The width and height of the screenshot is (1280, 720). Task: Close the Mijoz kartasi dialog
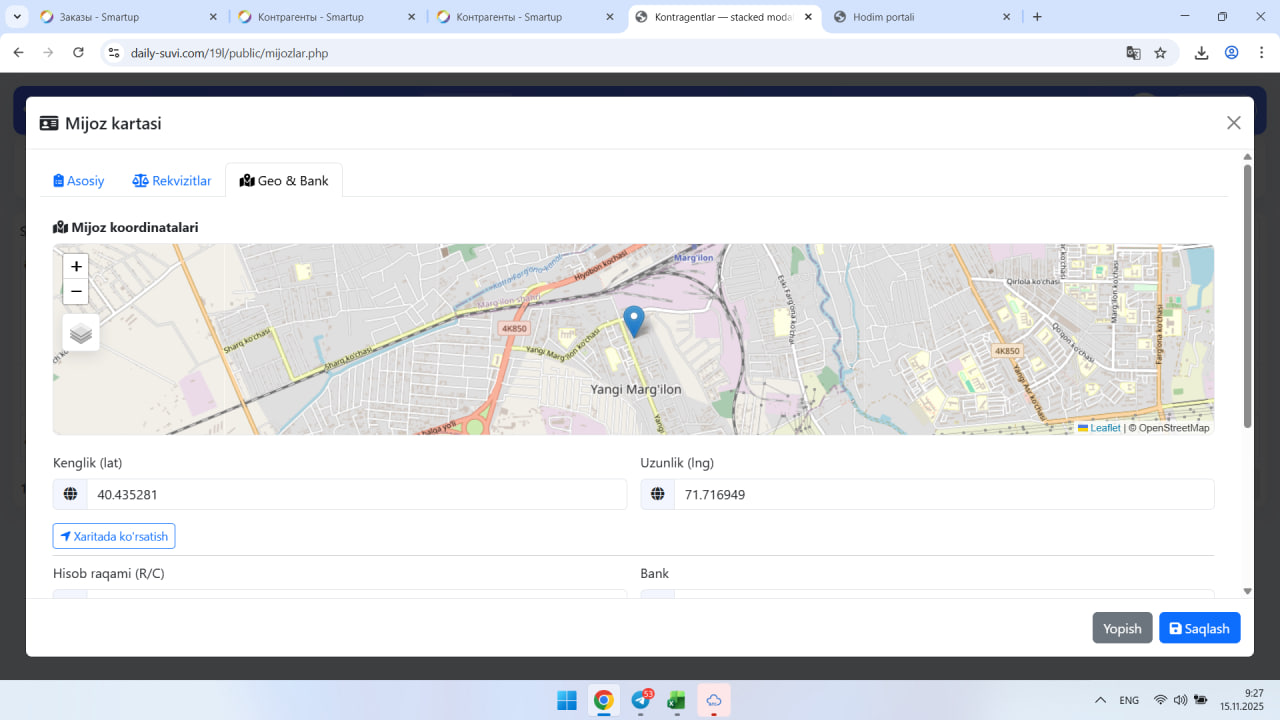click(x=1233, y=123)
